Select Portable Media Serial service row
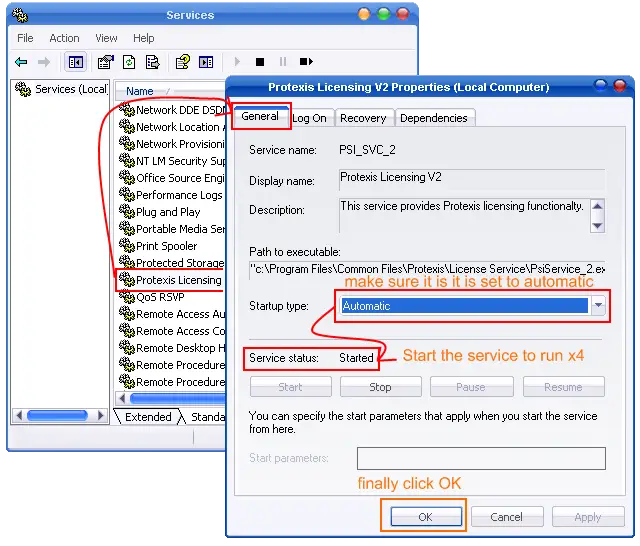The image size is (640, 546). pos(171,229)
